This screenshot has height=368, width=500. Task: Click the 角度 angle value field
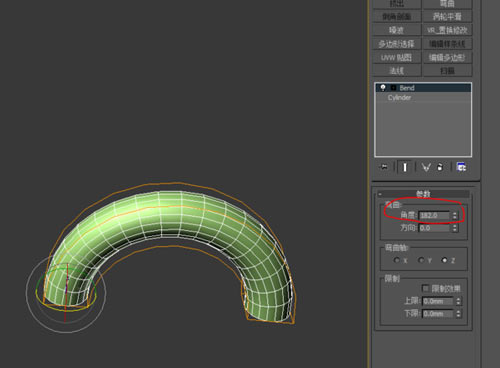pos(434,215)
